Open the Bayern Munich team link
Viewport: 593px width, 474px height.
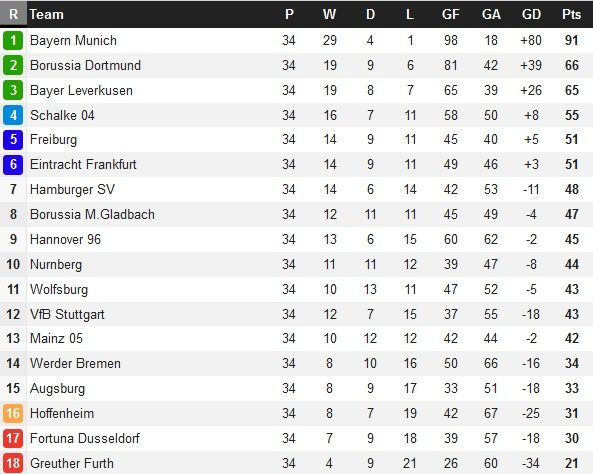(x=73, y=40)
